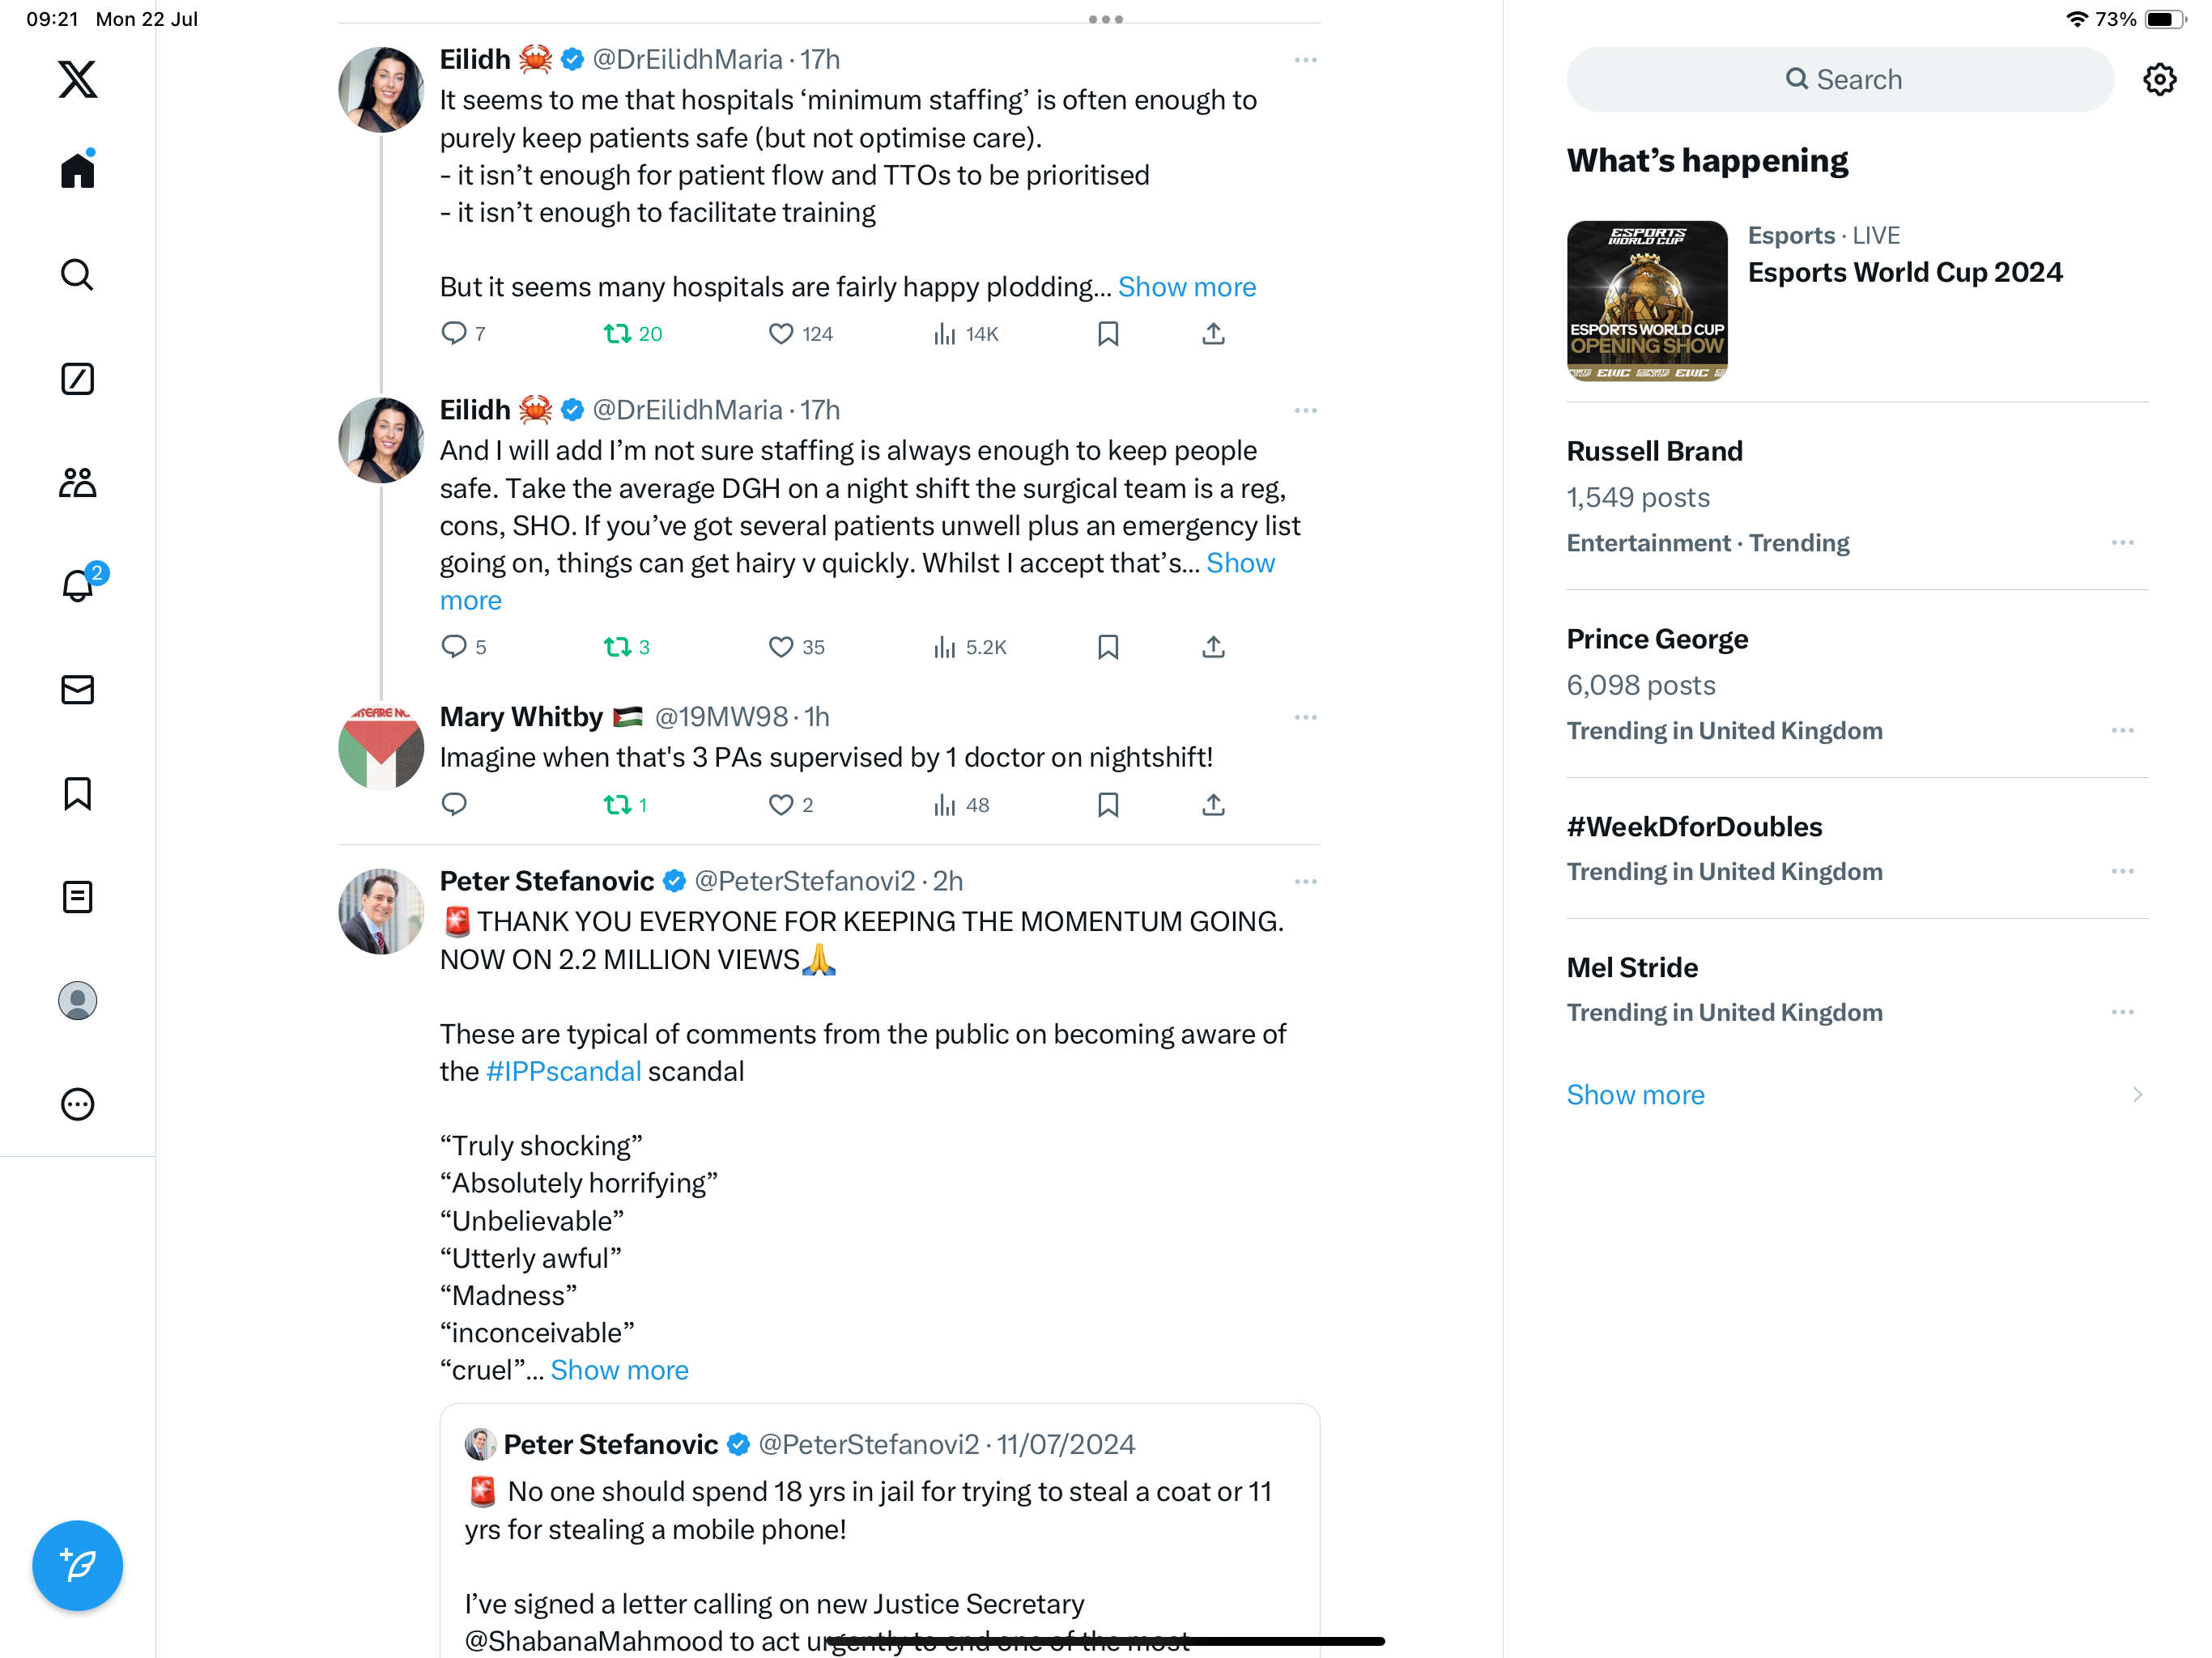The image size is (2212, 1658).
Task: Open the Communities sidebar icon
Action: tap(77, 483)
